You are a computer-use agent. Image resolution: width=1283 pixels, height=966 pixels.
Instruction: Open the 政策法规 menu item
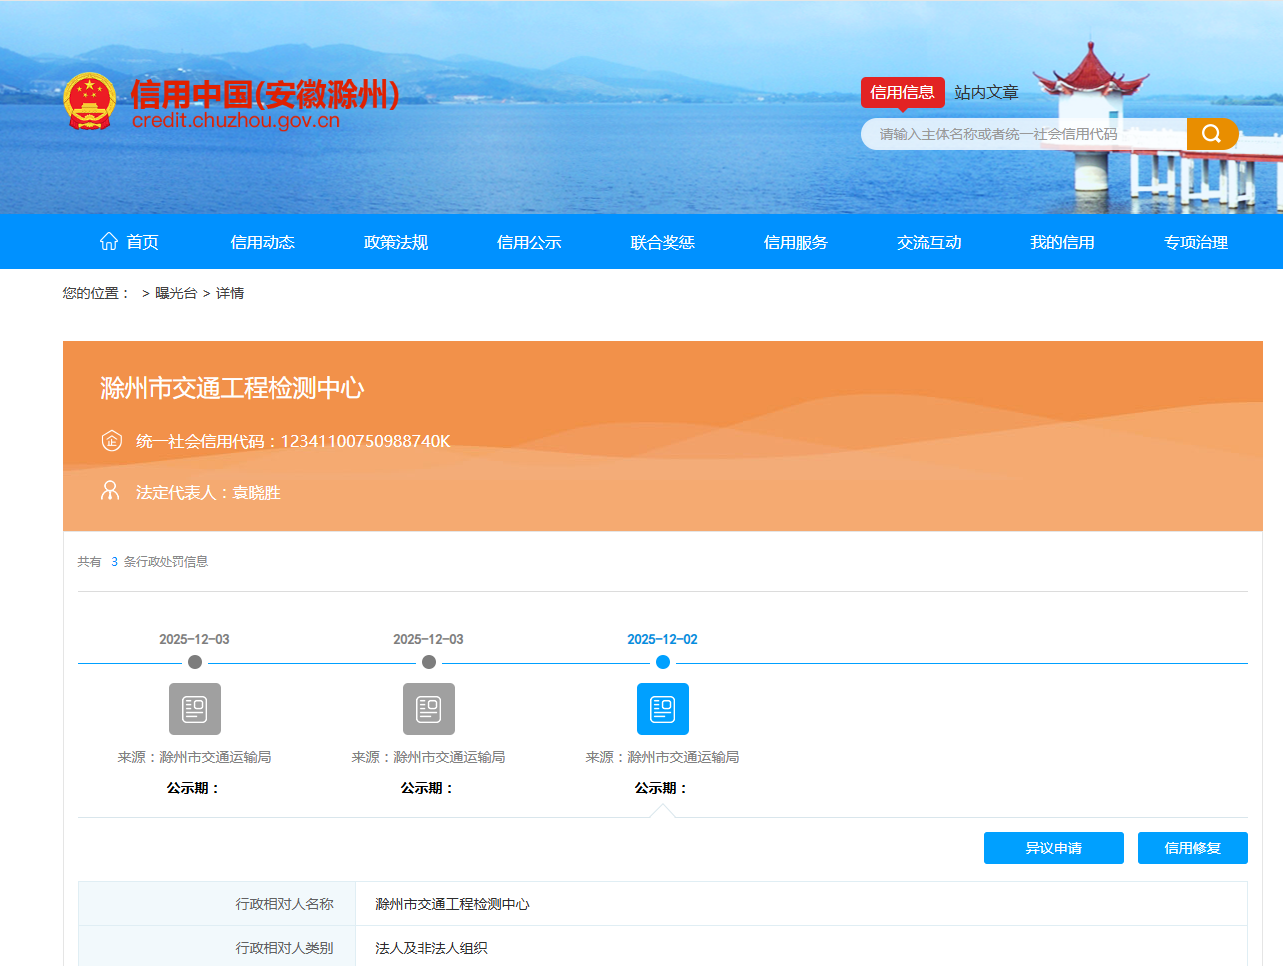tap(396, 242)
